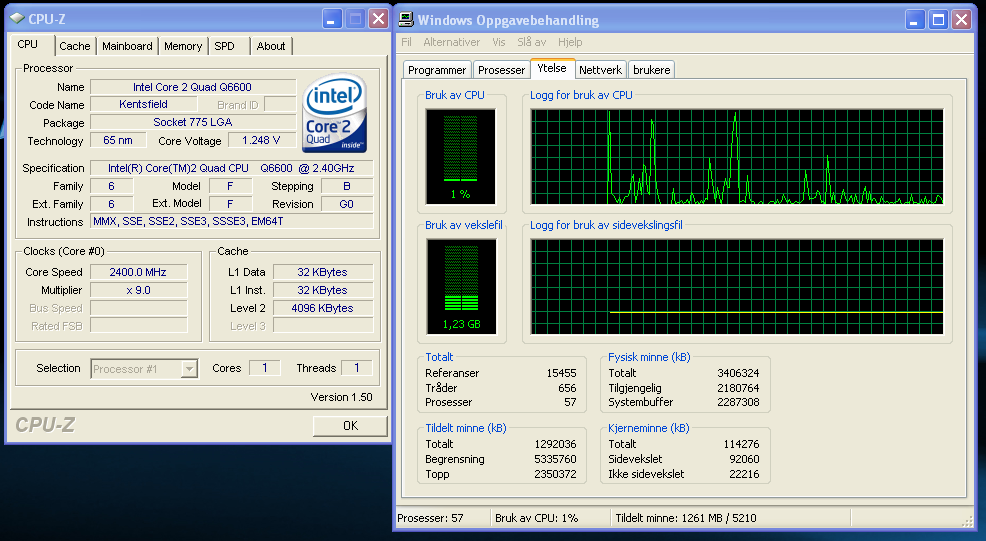
Task: Click the Name field Intel Core 2 Quad Q6600
Action: click(192, 87)
